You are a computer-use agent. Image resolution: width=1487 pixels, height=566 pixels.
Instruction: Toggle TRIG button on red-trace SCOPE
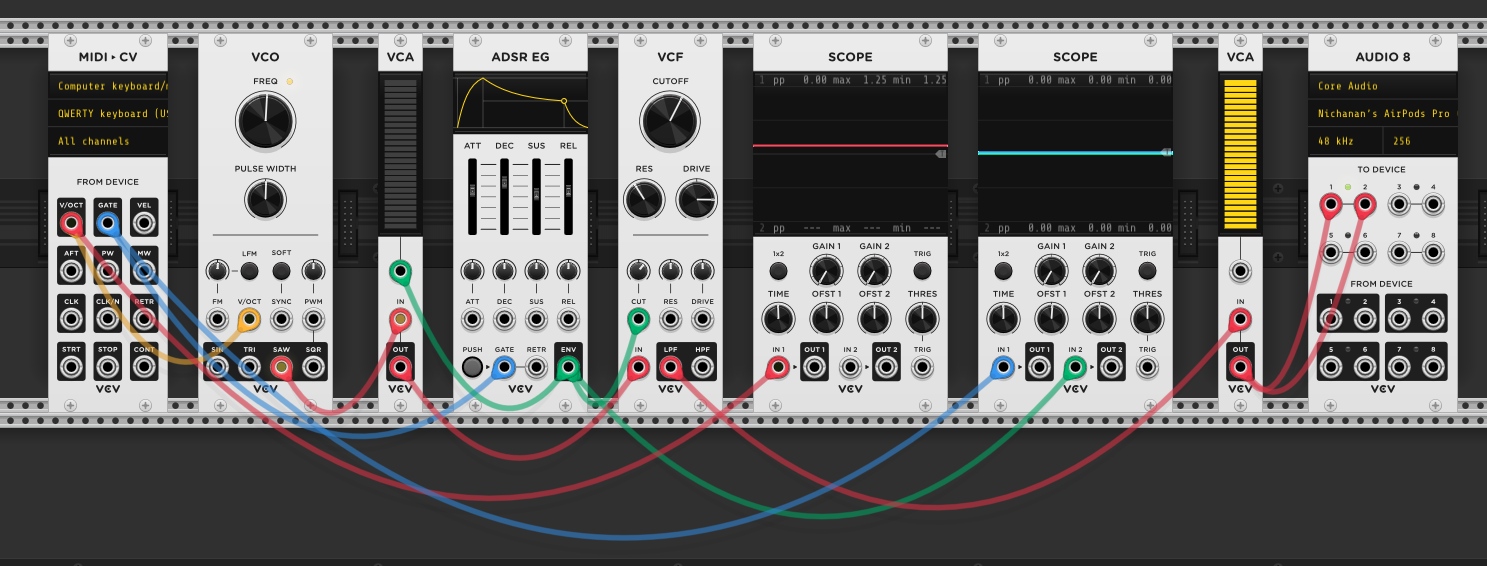tap(922, 271)
